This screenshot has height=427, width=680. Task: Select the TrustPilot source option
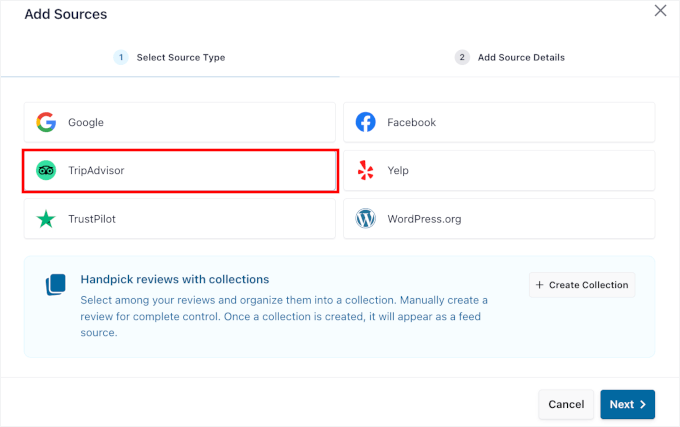point(180,219)
